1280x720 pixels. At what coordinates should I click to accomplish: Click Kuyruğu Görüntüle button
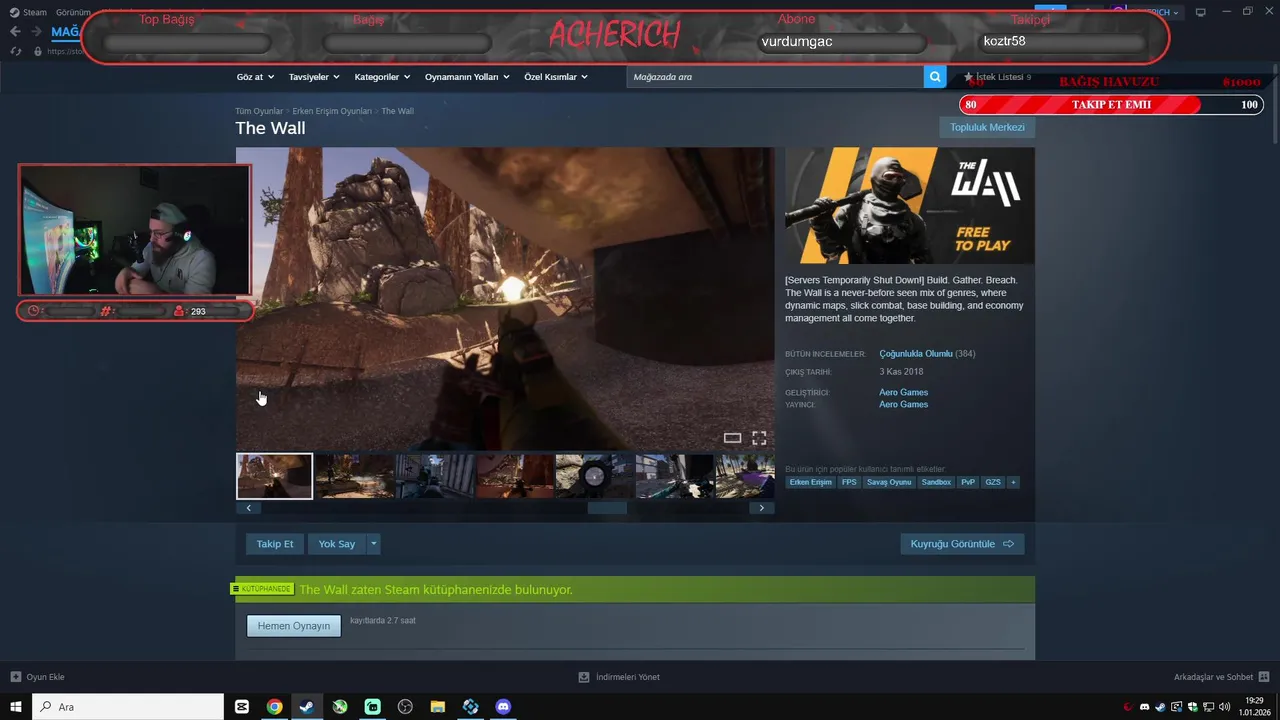coord(962,544)
